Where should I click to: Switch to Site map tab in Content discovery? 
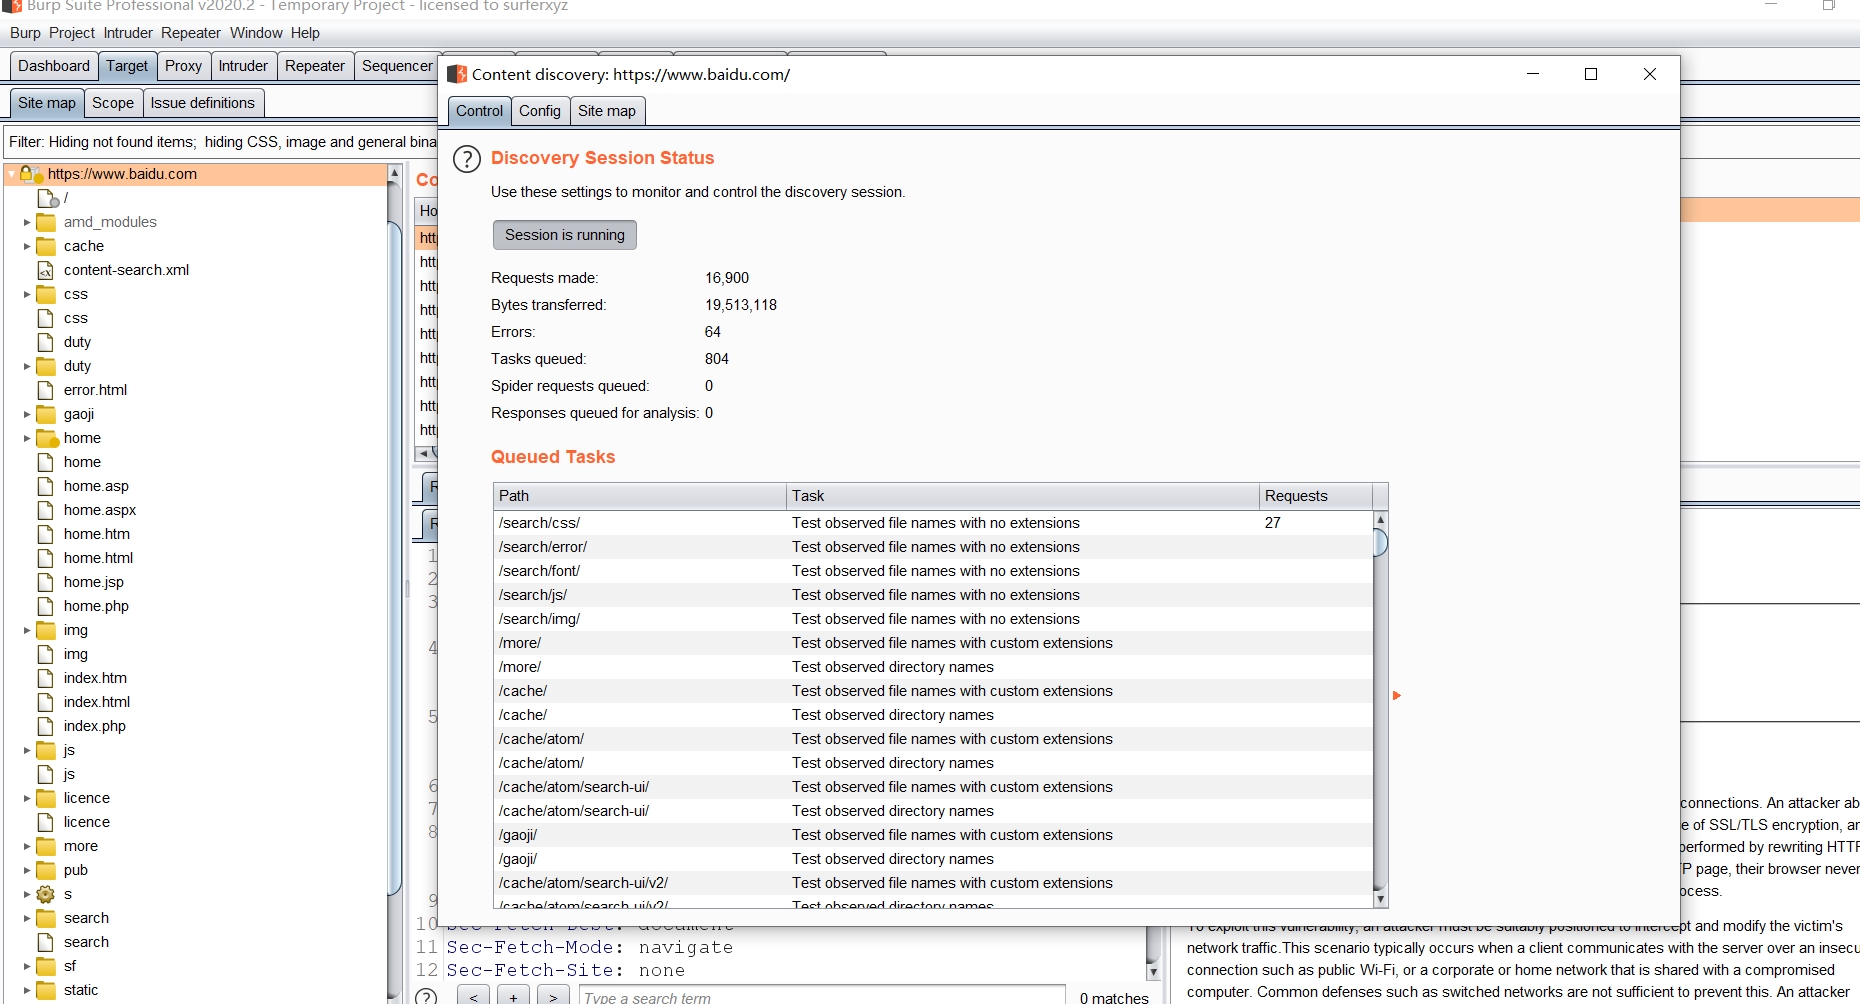[x=607, y=111]
